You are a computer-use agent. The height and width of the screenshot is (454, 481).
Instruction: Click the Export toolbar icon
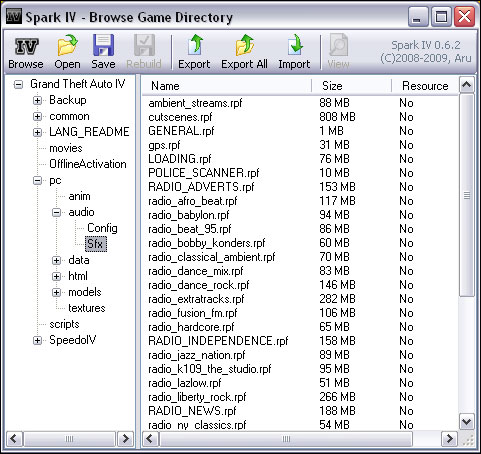(195, 45)
